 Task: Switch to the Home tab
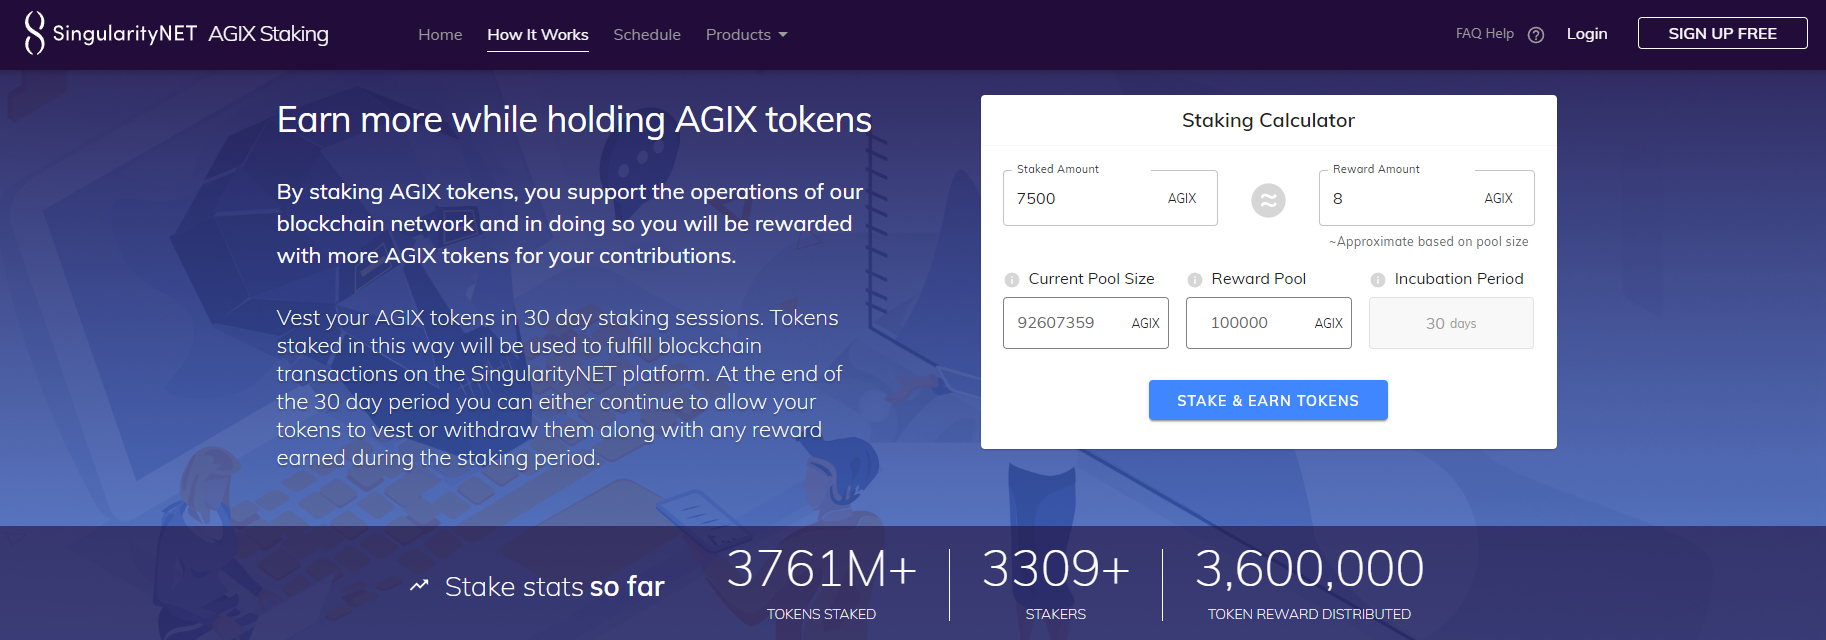[x=440, y=34]
